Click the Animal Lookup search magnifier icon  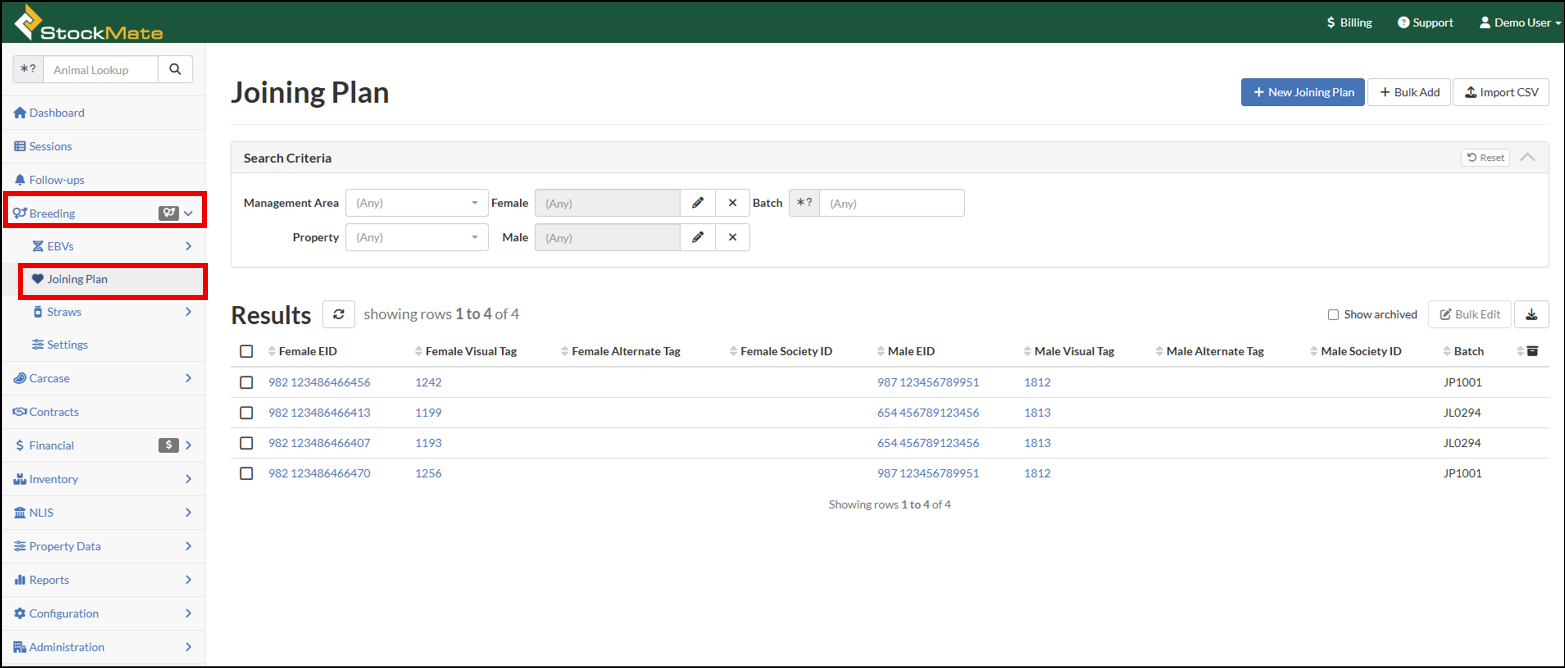pos(175,69)
